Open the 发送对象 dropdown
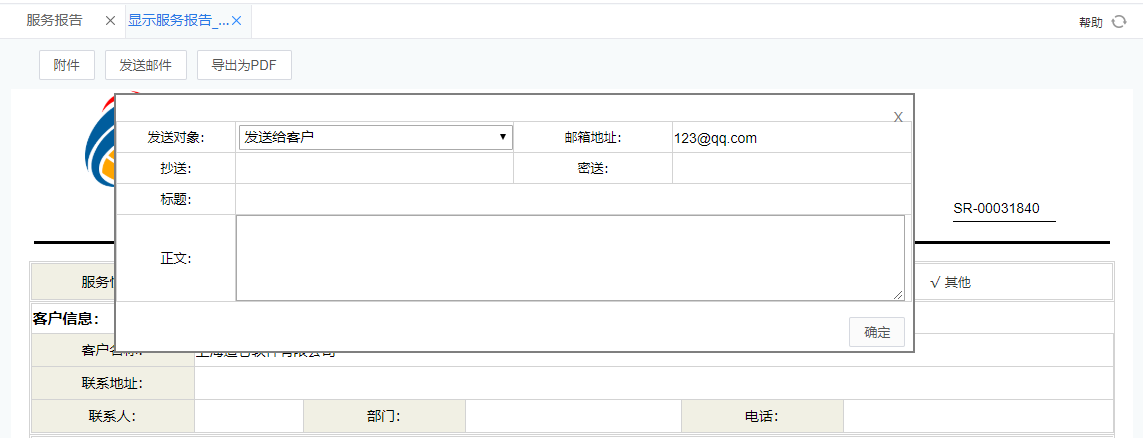The height and width of the screenshot is (438, 1143). [x=375, y=138]
